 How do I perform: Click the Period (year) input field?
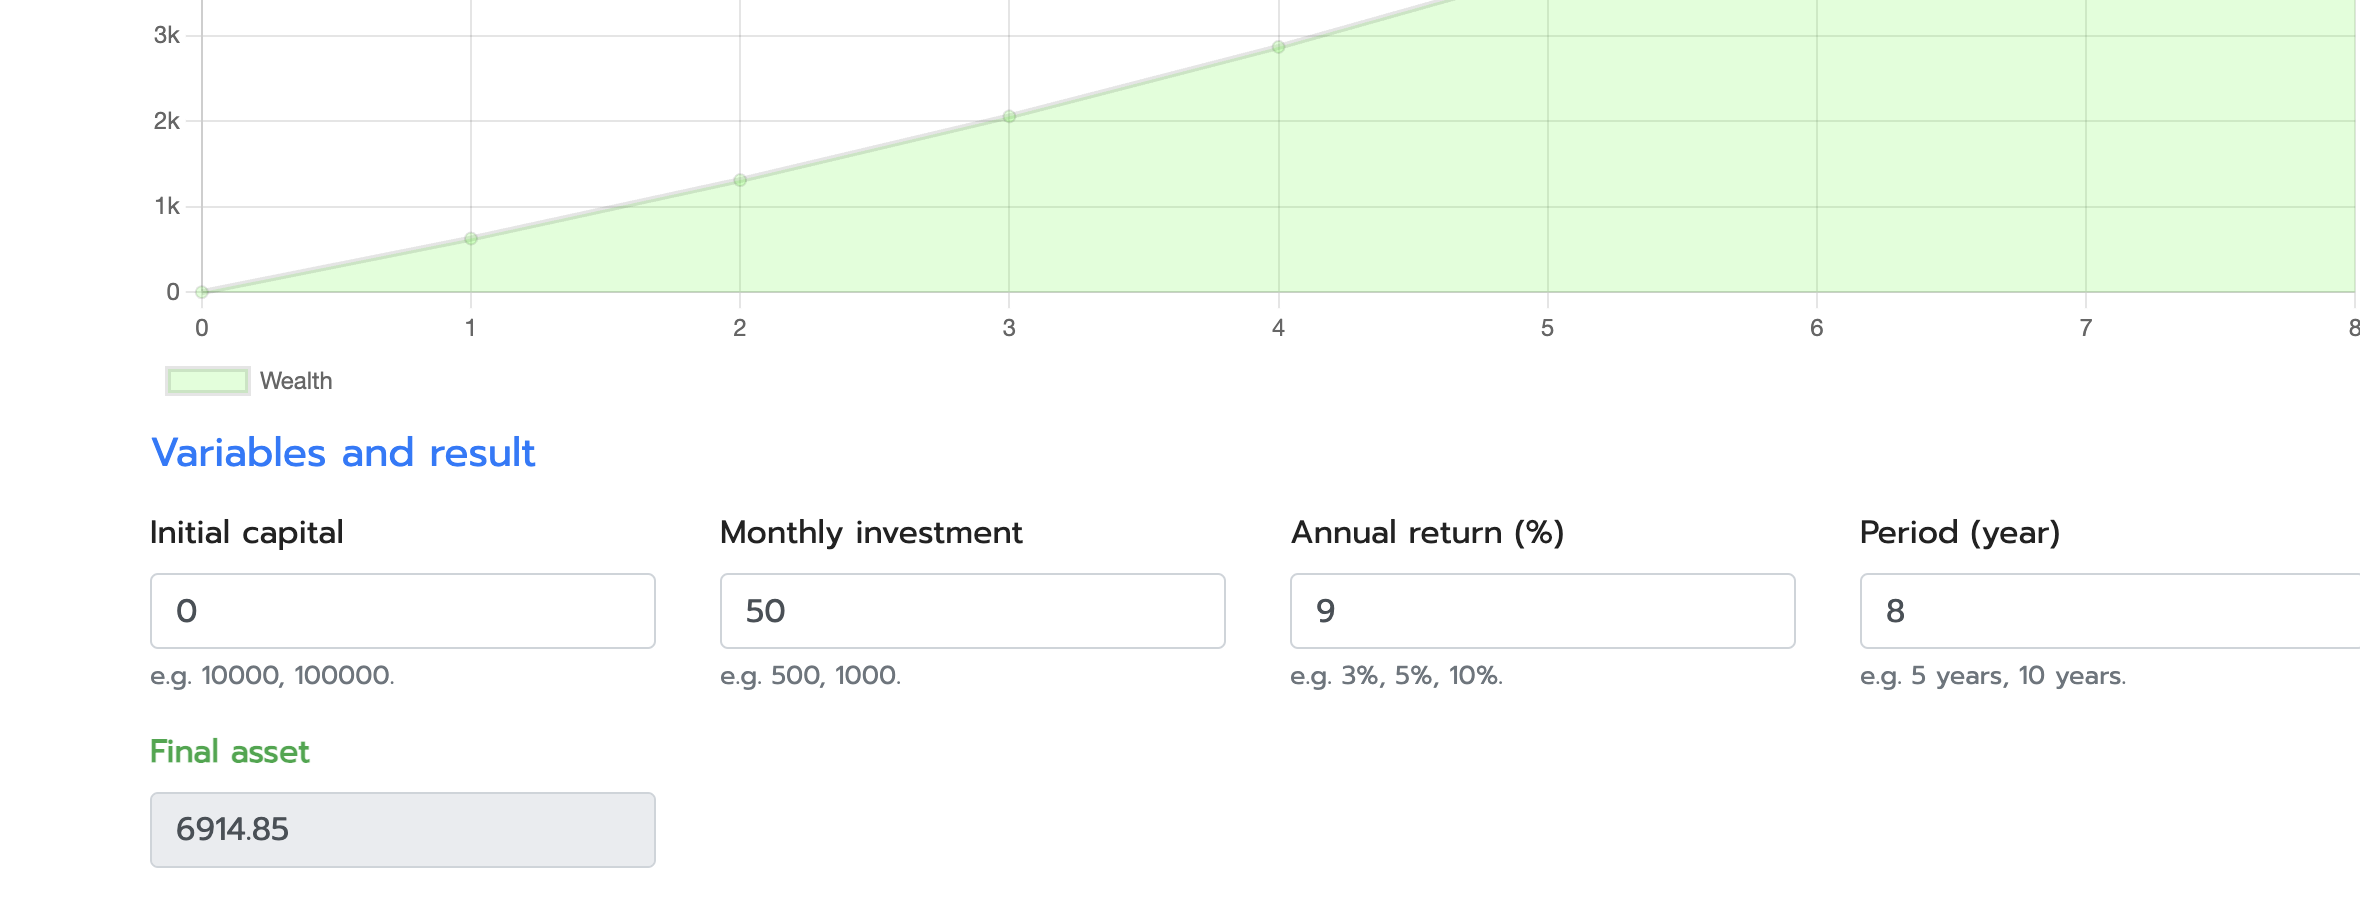coord(2110,611)
